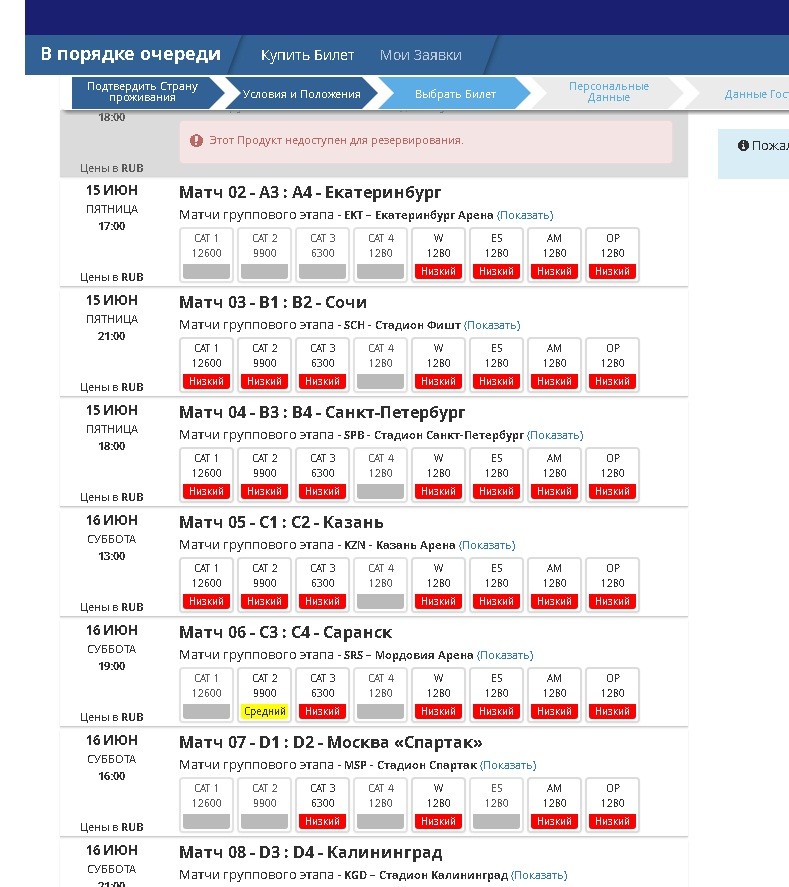Click the info icon in the right-hand panel
This screenshot has height=887, width=789.
[x=743, y=145]
